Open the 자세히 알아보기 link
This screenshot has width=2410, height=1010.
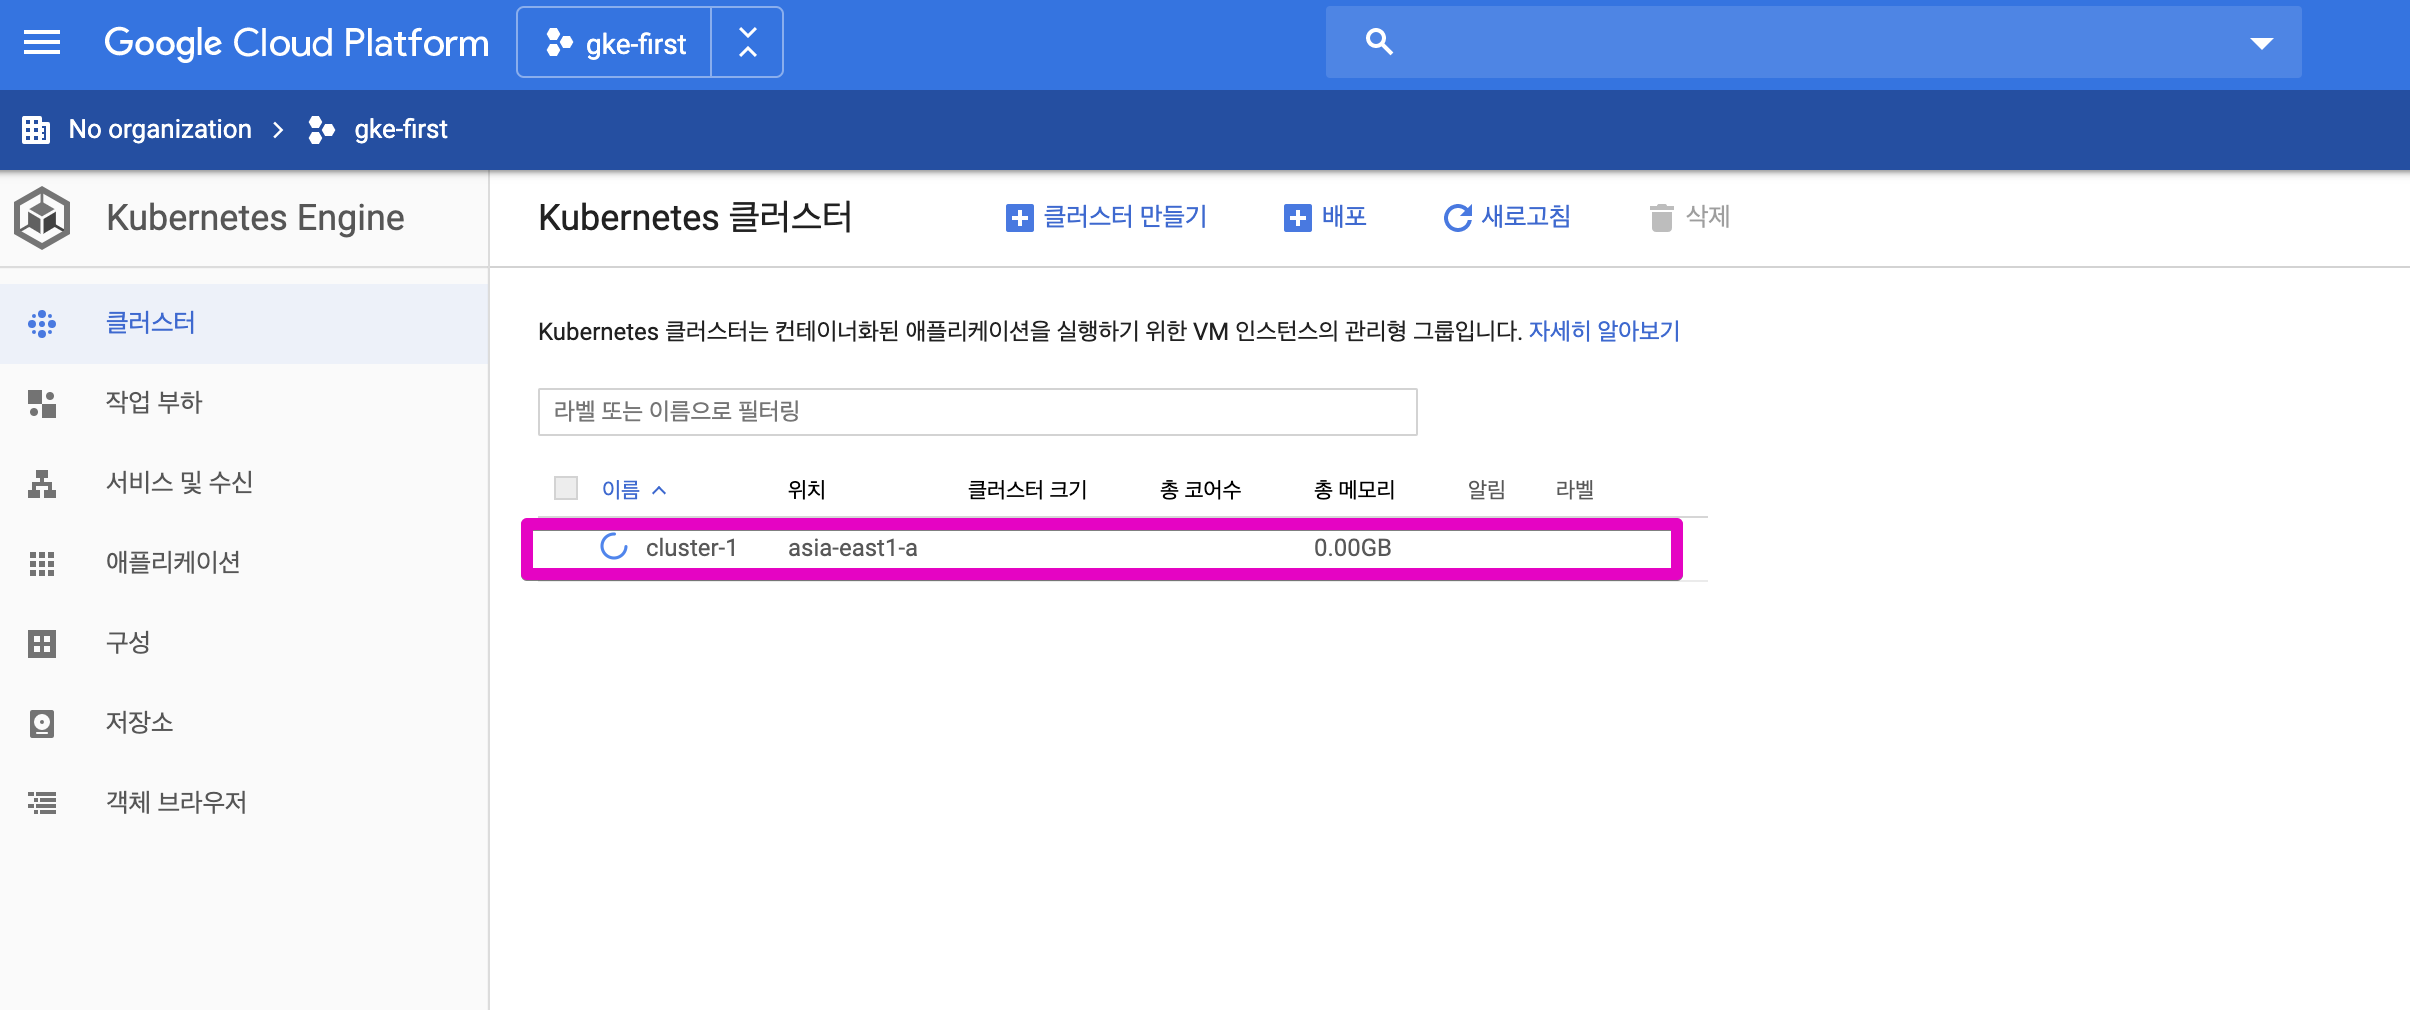[x=1604, y=331]
